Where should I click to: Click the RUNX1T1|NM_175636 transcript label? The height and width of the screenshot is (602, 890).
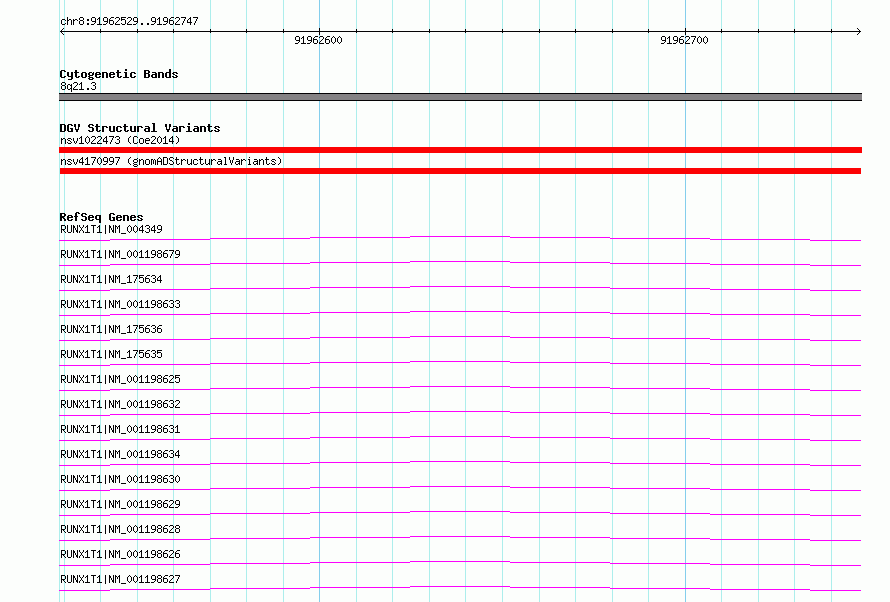click(x=111, y=329)
